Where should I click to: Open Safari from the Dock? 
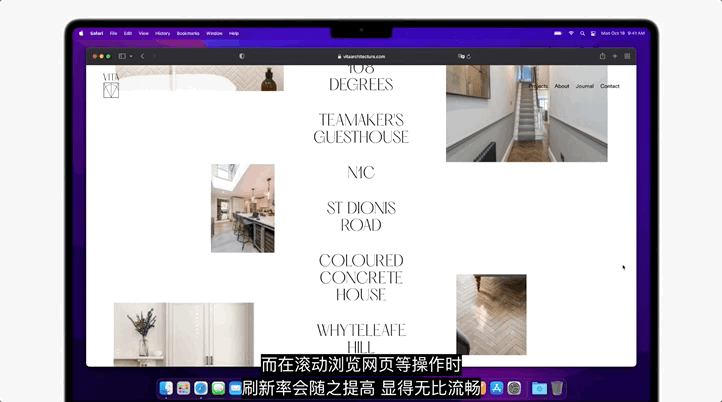tap(201, 388)
